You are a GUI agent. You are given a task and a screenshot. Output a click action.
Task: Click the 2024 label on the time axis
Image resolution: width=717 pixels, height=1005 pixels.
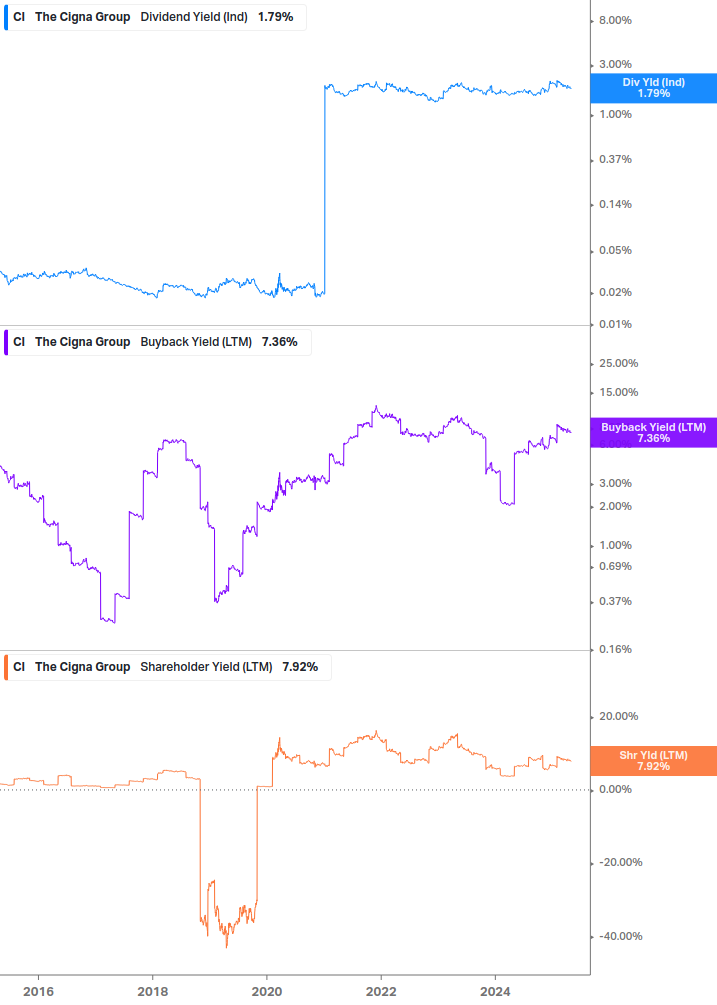coord(495,992)
